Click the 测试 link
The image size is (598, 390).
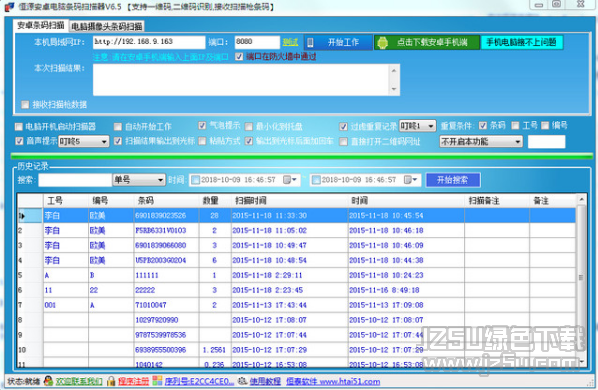(290, 42)
